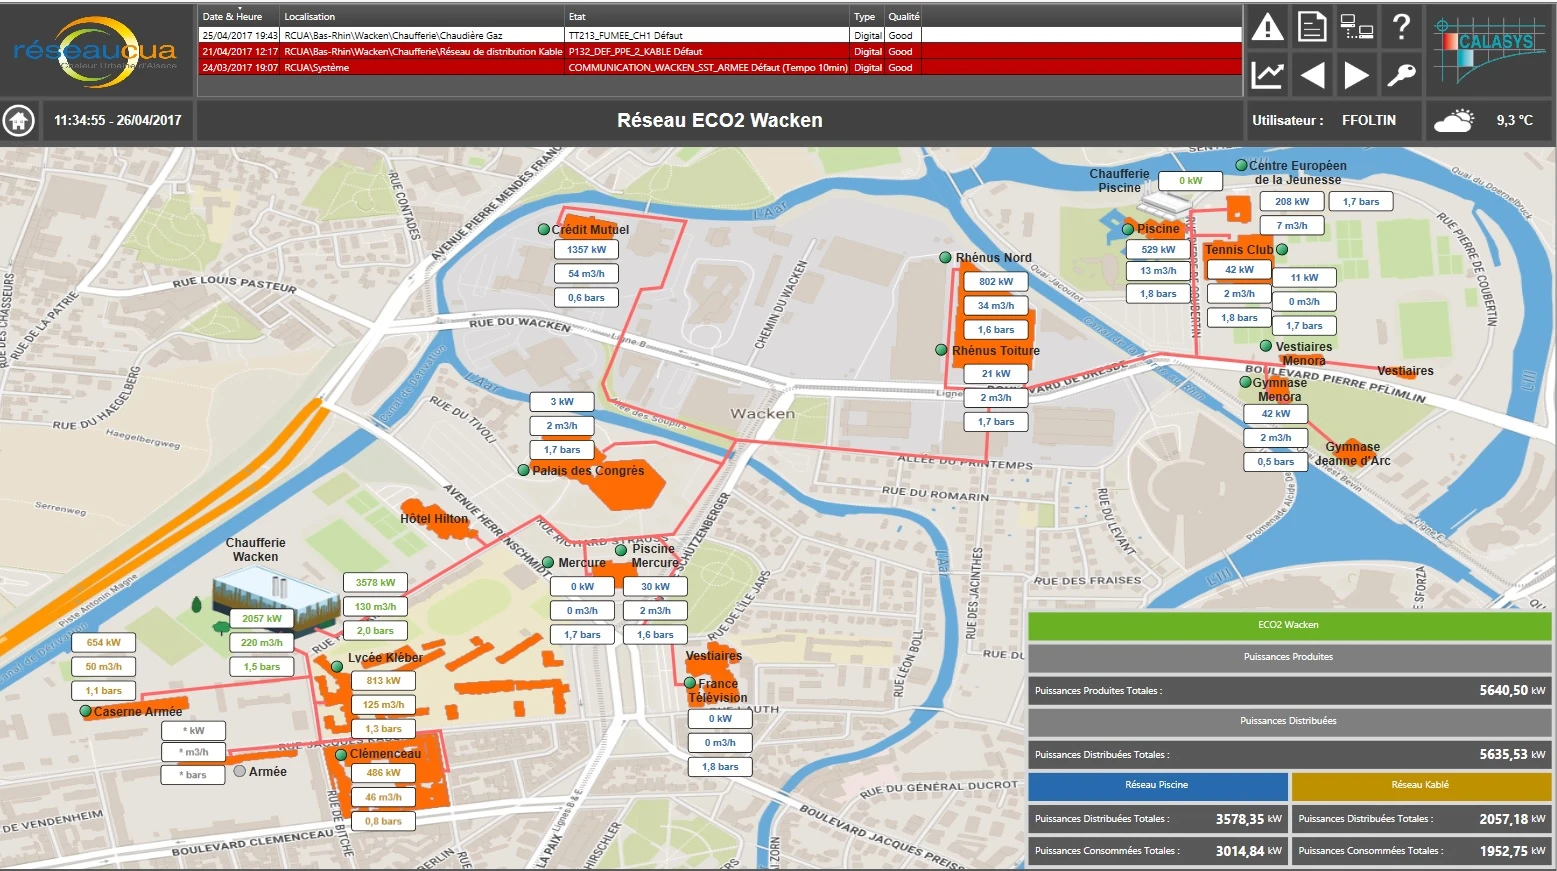Check communication status via the networked computers icon

(x=1356, y=27)
